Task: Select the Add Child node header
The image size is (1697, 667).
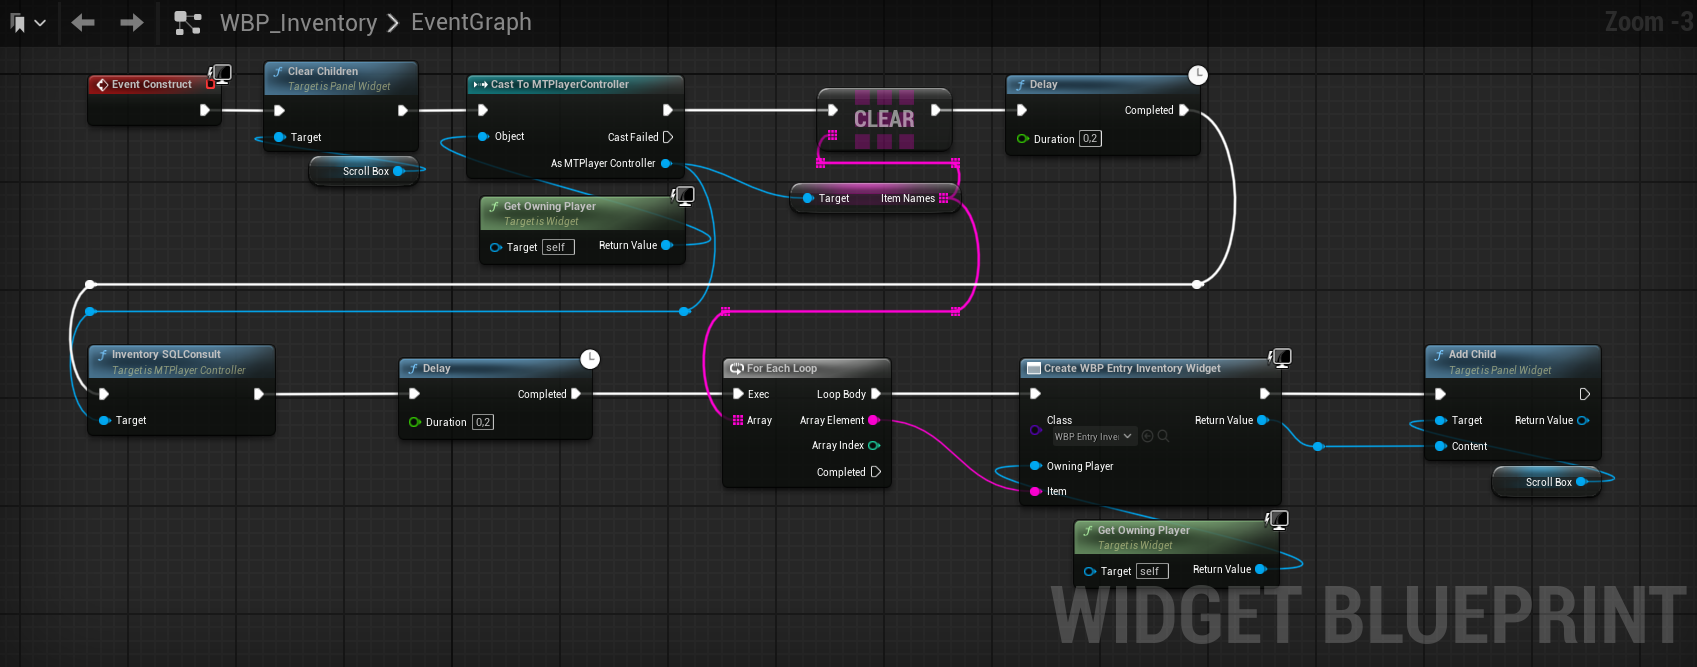Action: tap(1513, 361)
